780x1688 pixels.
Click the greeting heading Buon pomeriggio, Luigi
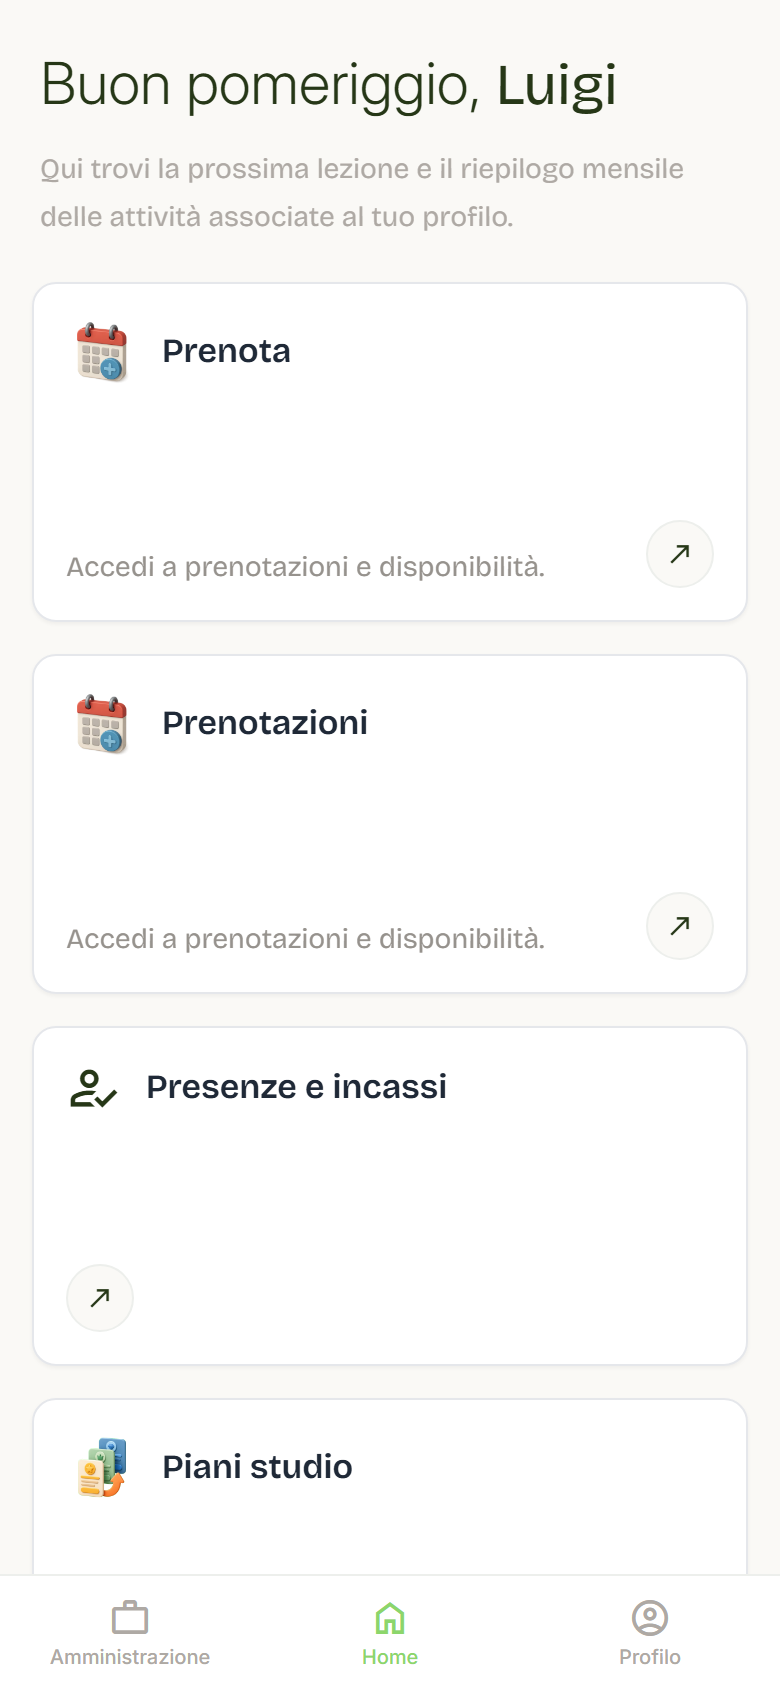328,86
